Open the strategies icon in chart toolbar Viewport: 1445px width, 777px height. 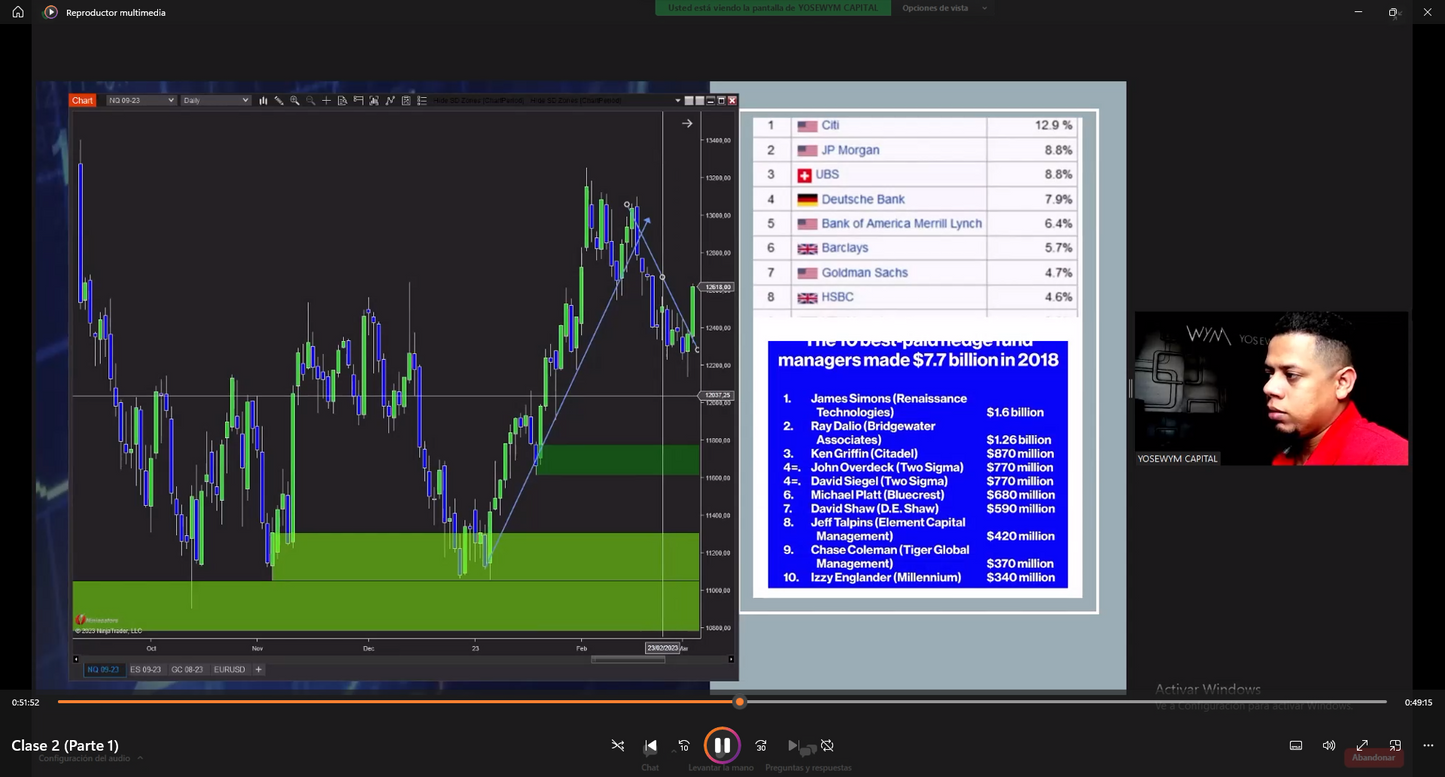pos(390,100)
